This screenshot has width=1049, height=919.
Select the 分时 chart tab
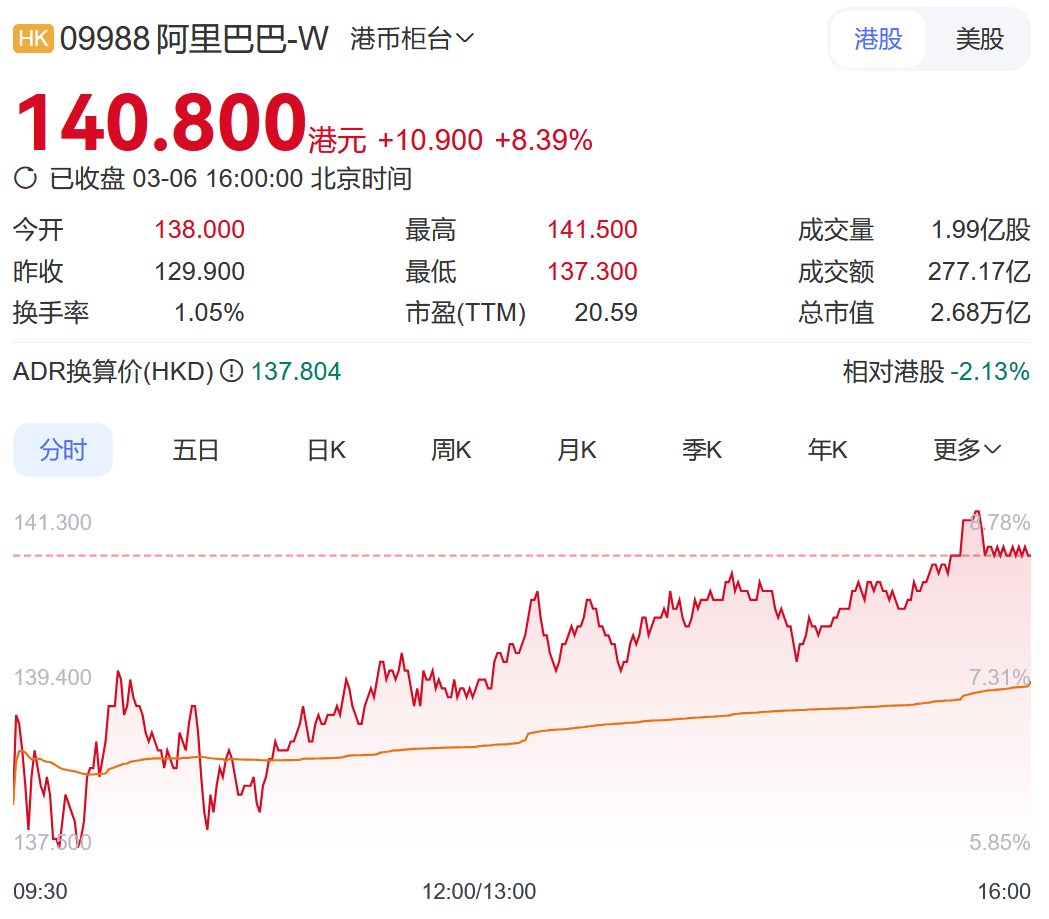pos(63,450)
